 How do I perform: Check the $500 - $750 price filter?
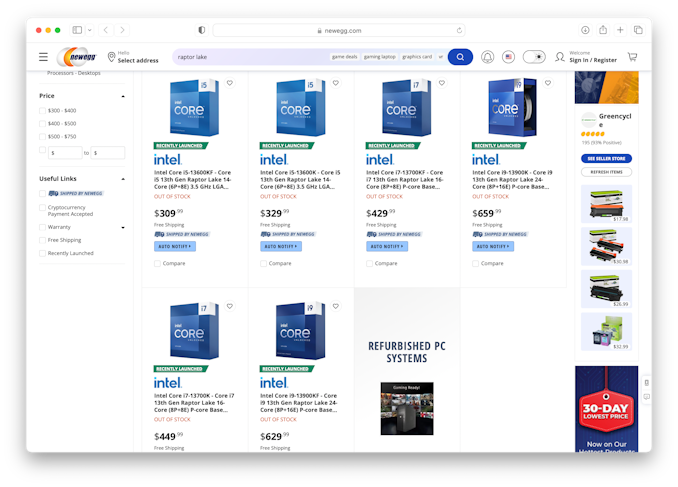coord(42,137)
